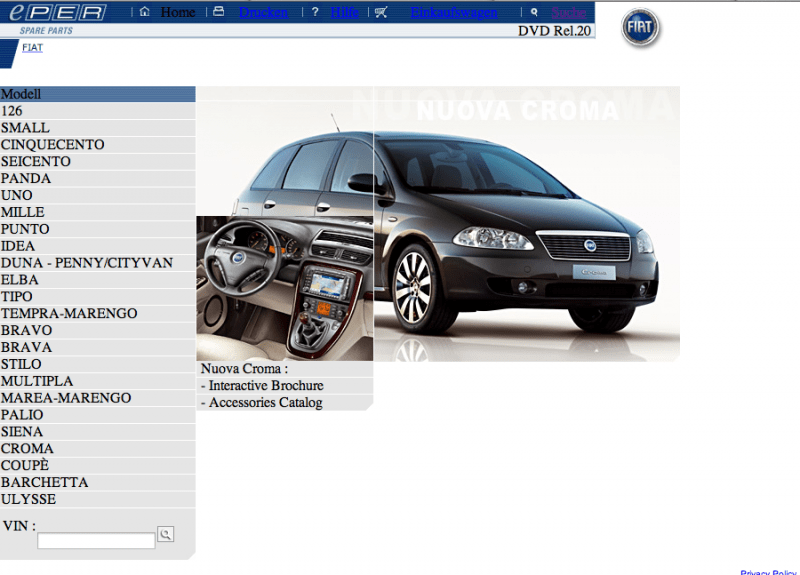This screenshot has width=800, height=575.
Task: Click the printer icon beside Drucken
Action: pyautogui.click(x=219, y=12)
